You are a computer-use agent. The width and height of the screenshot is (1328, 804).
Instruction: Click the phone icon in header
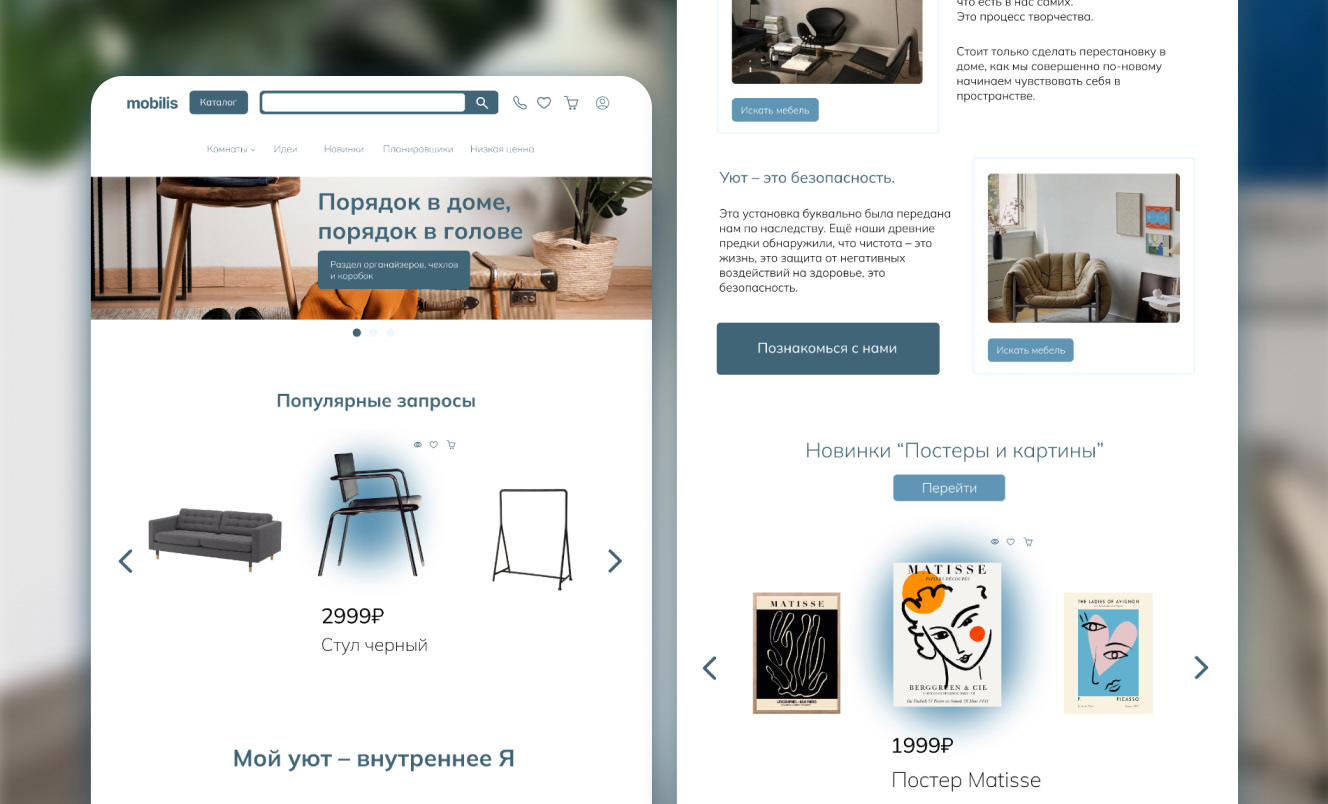click(x=519, y=103)
